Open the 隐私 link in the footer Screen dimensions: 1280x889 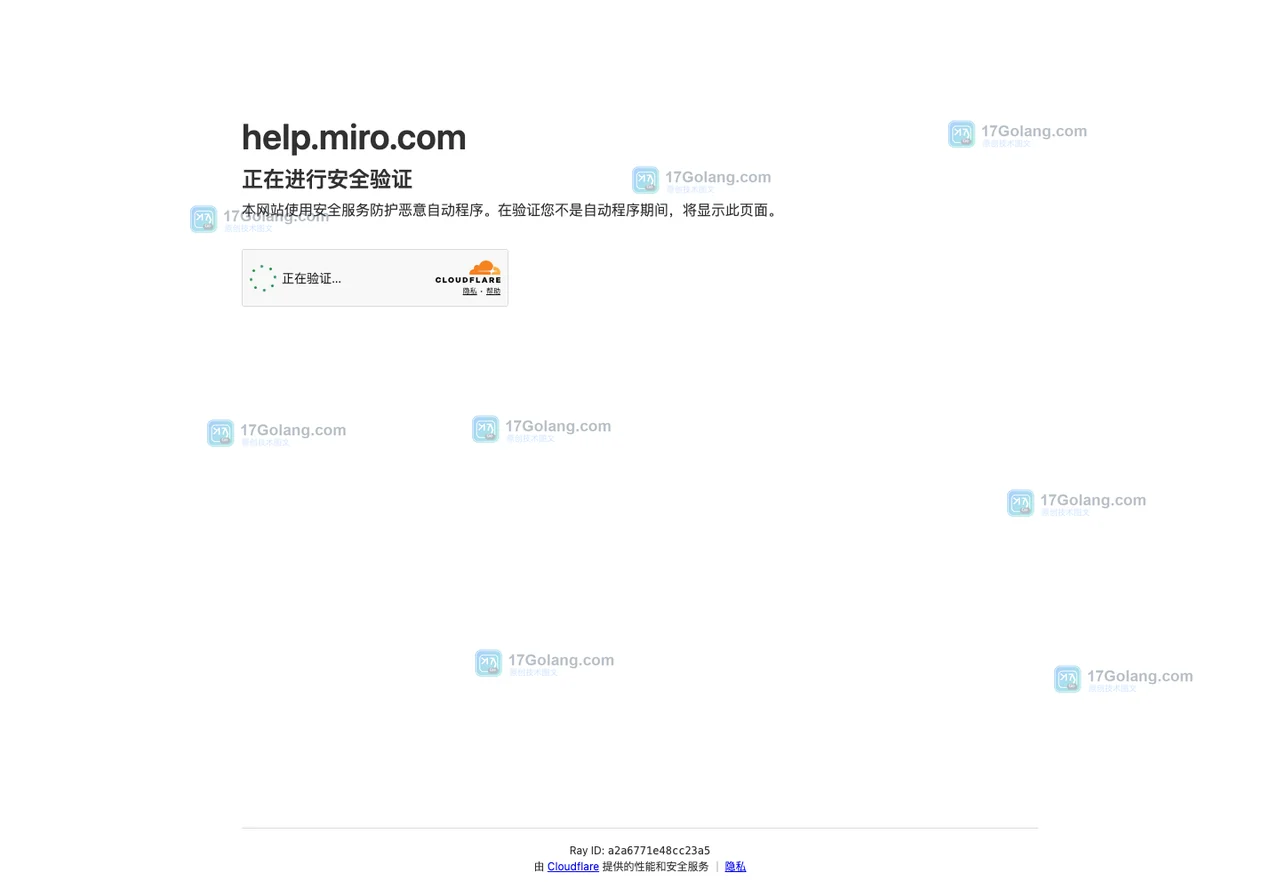[x=735, y=867]
